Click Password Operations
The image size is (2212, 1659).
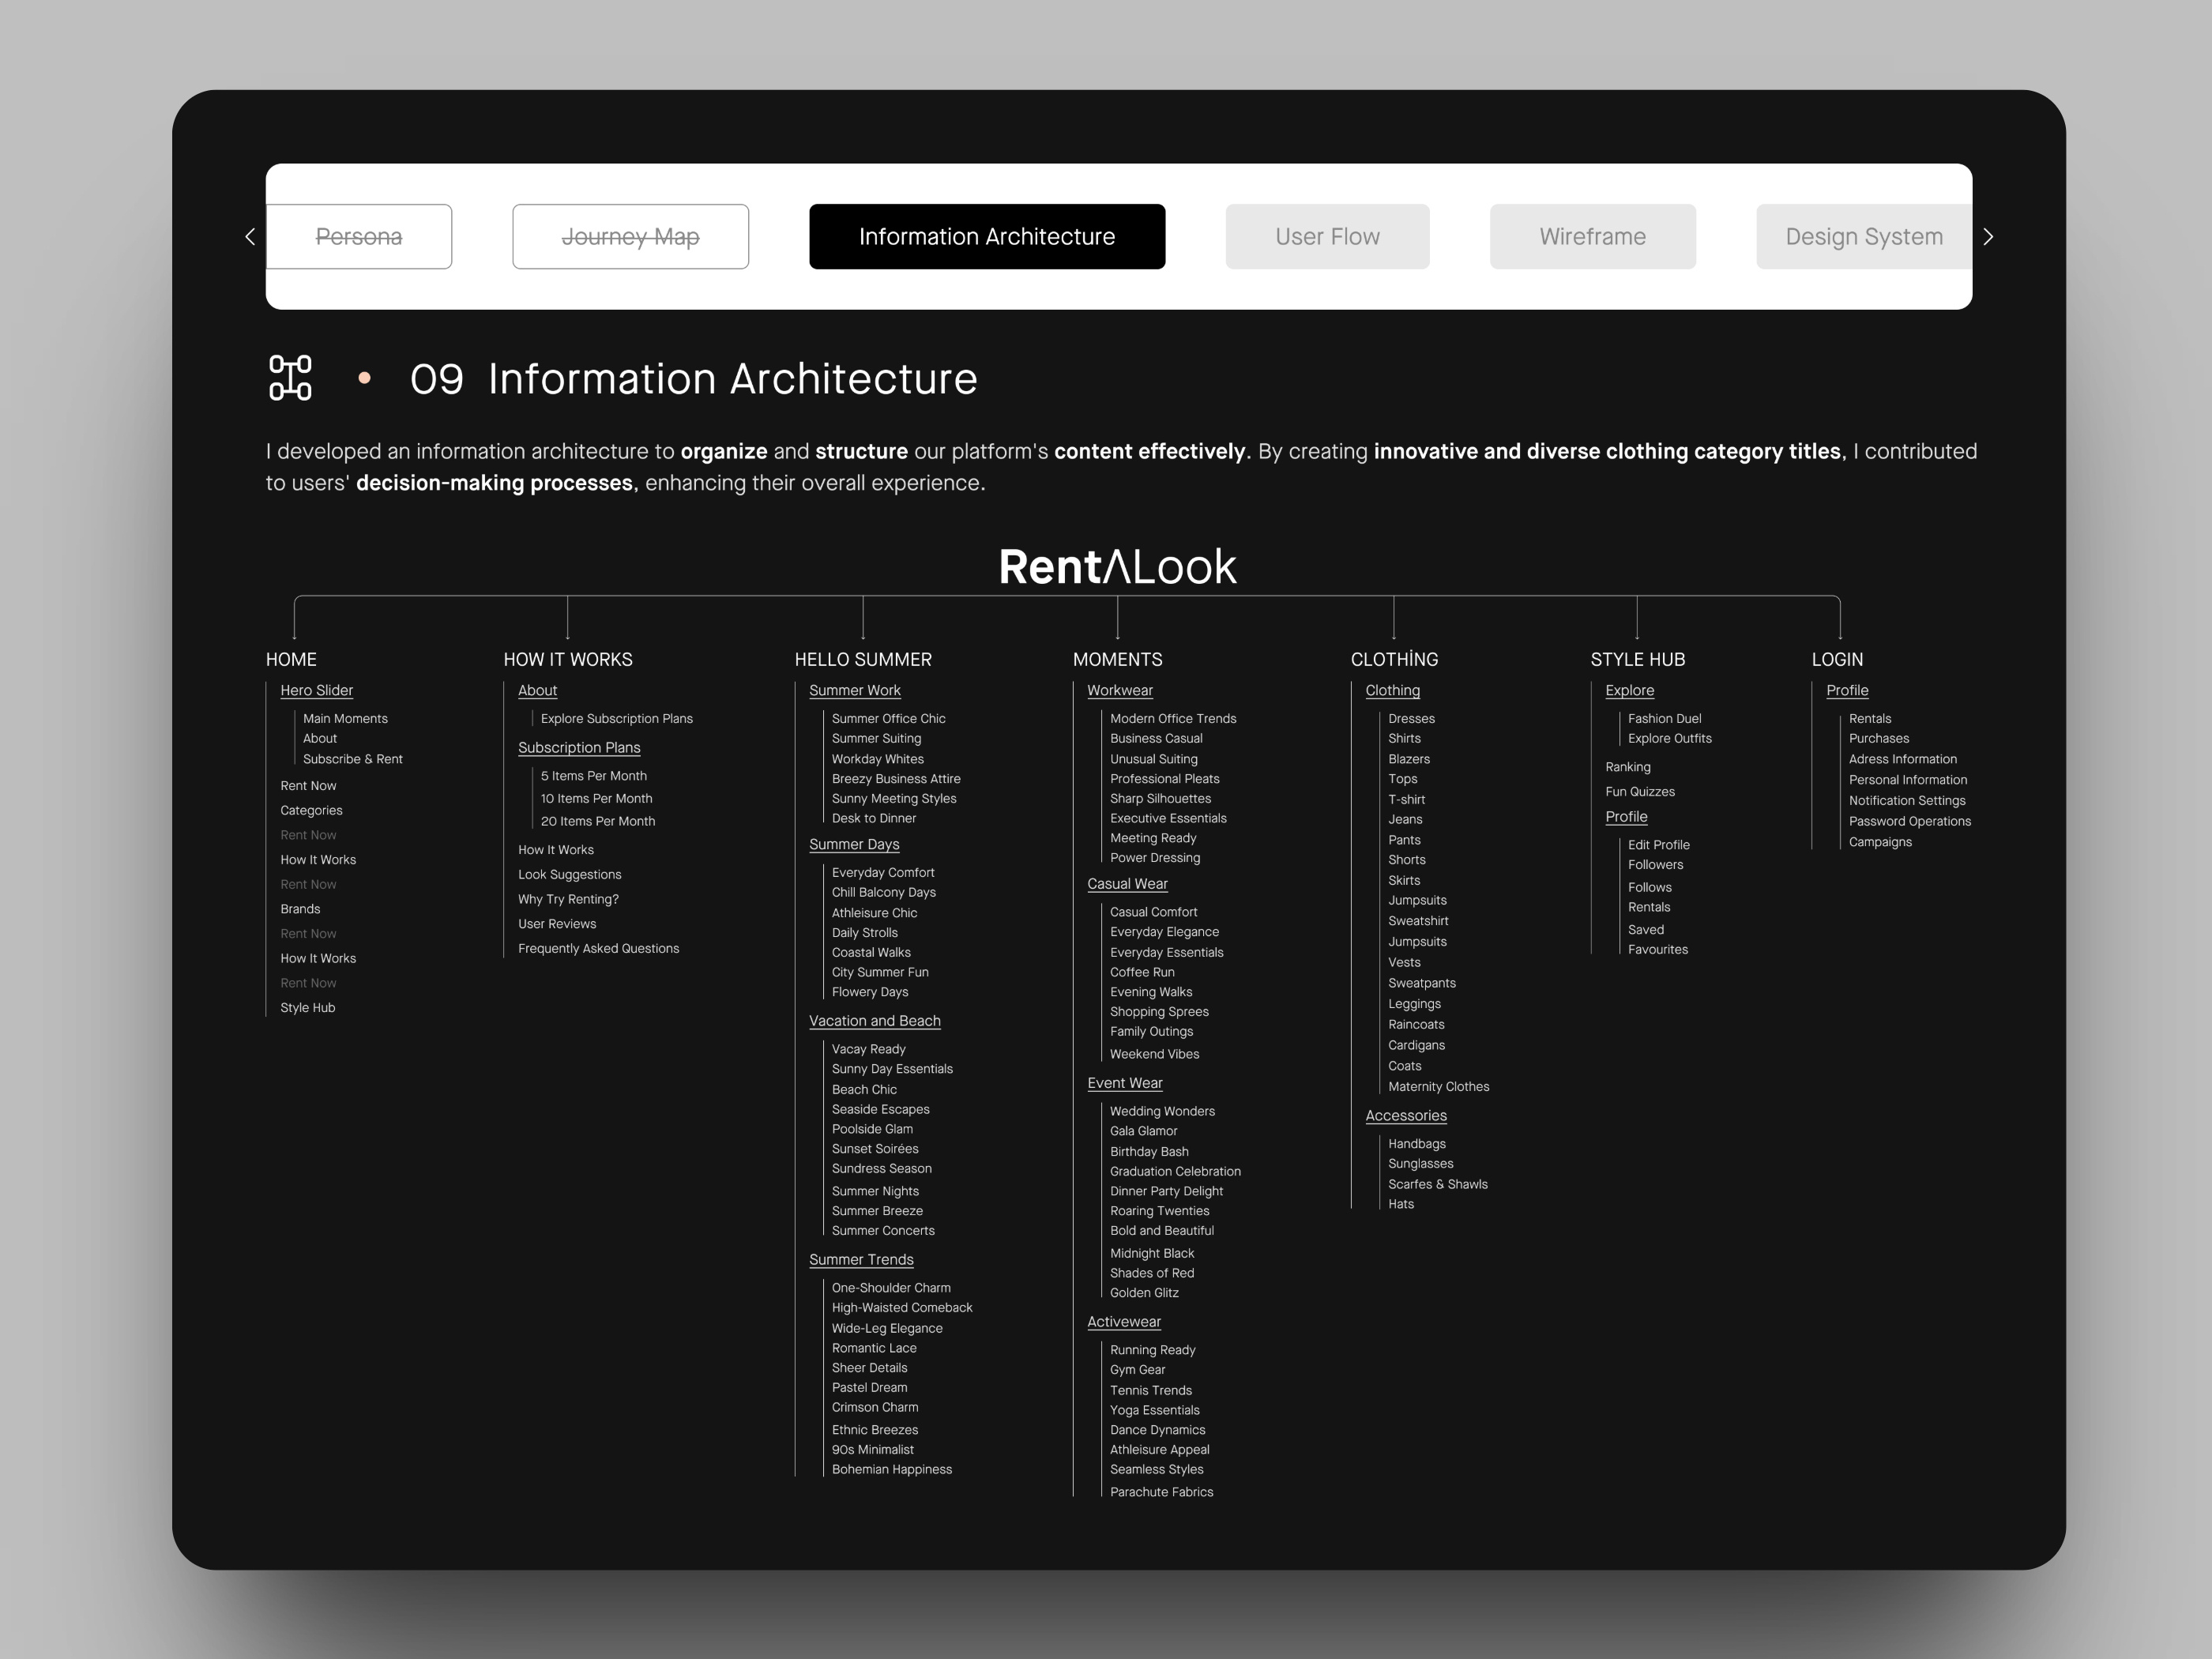click(1910, 822)
